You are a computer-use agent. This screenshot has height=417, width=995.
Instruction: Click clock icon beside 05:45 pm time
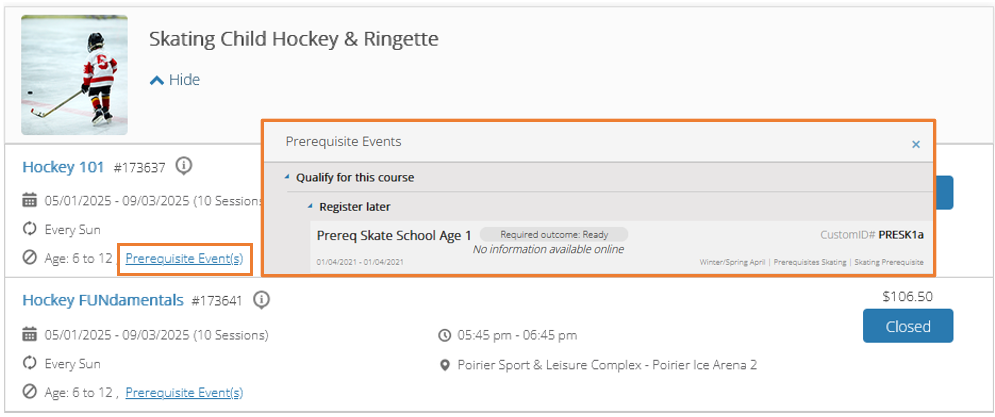[445, 334]
